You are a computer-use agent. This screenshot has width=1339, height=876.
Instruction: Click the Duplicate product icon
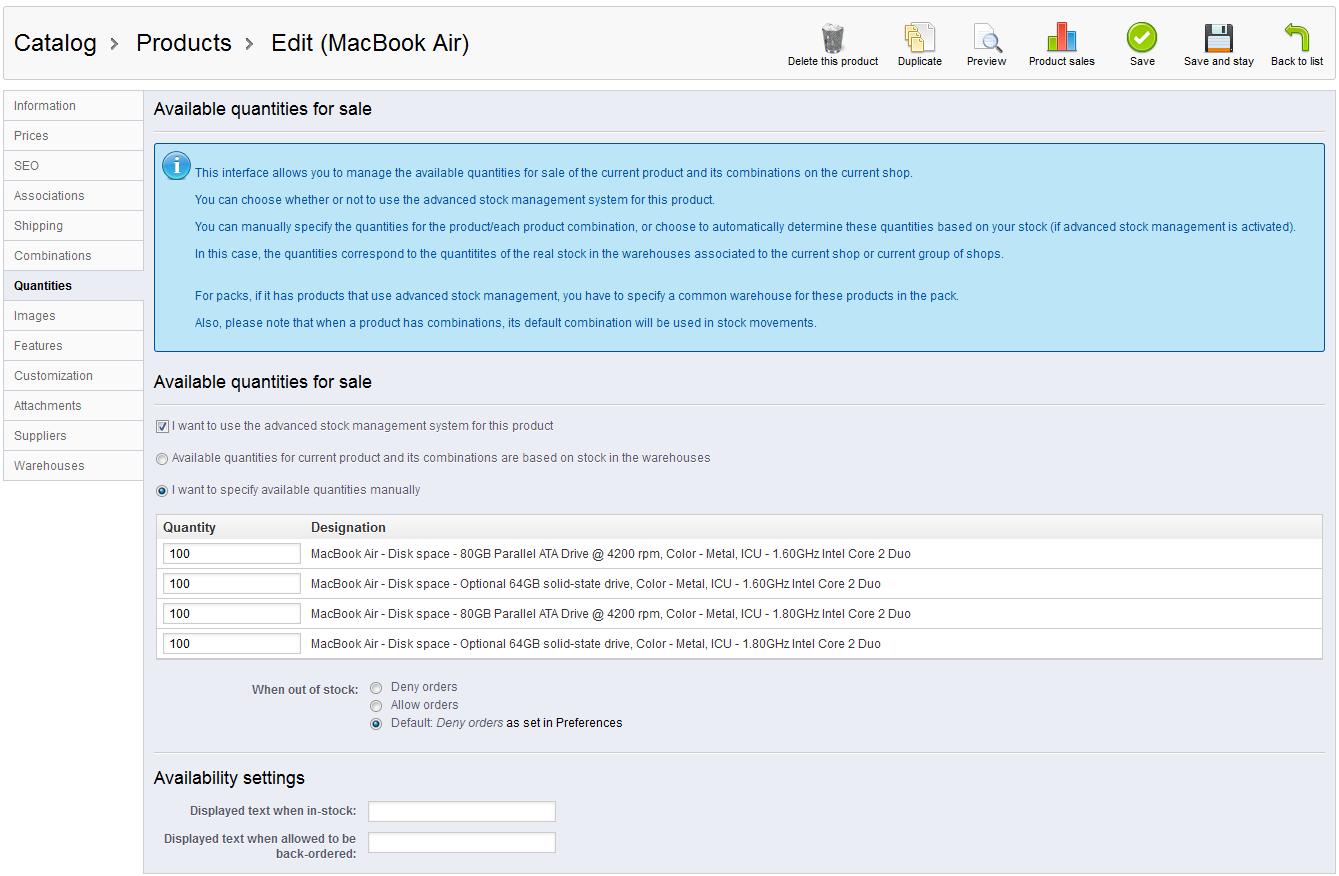pyautogui.click(x=919, y=39)
